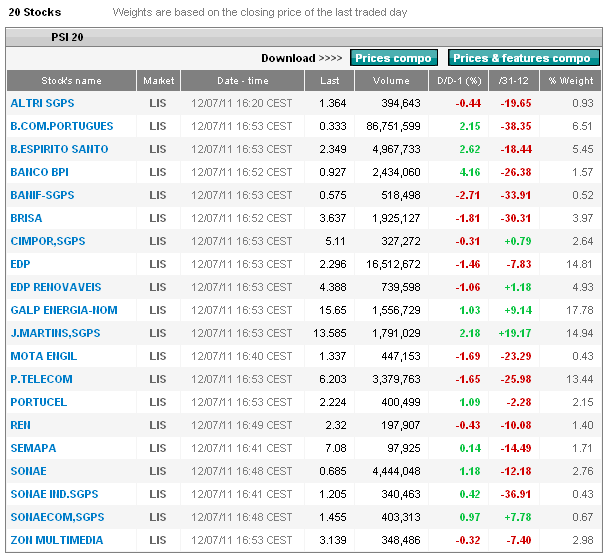
Task: Click the % Weight column header
Action: 570,81
